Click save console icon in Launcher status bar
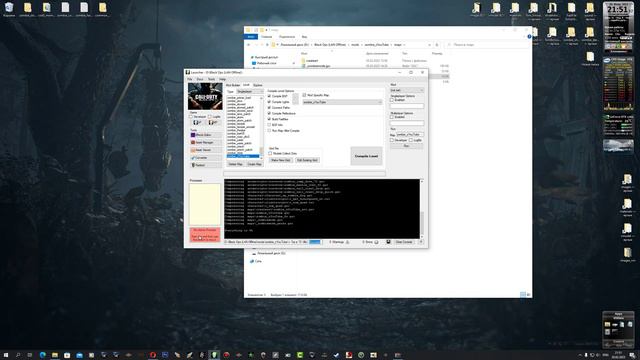This screenshot has height=360, width=640. (x=388, y=242)
